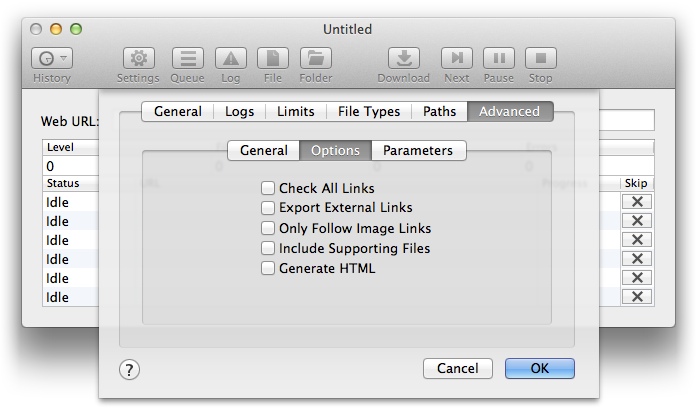Open the Queue list icon
Viewport: 696px width, 420px height.
pos(187,59)
